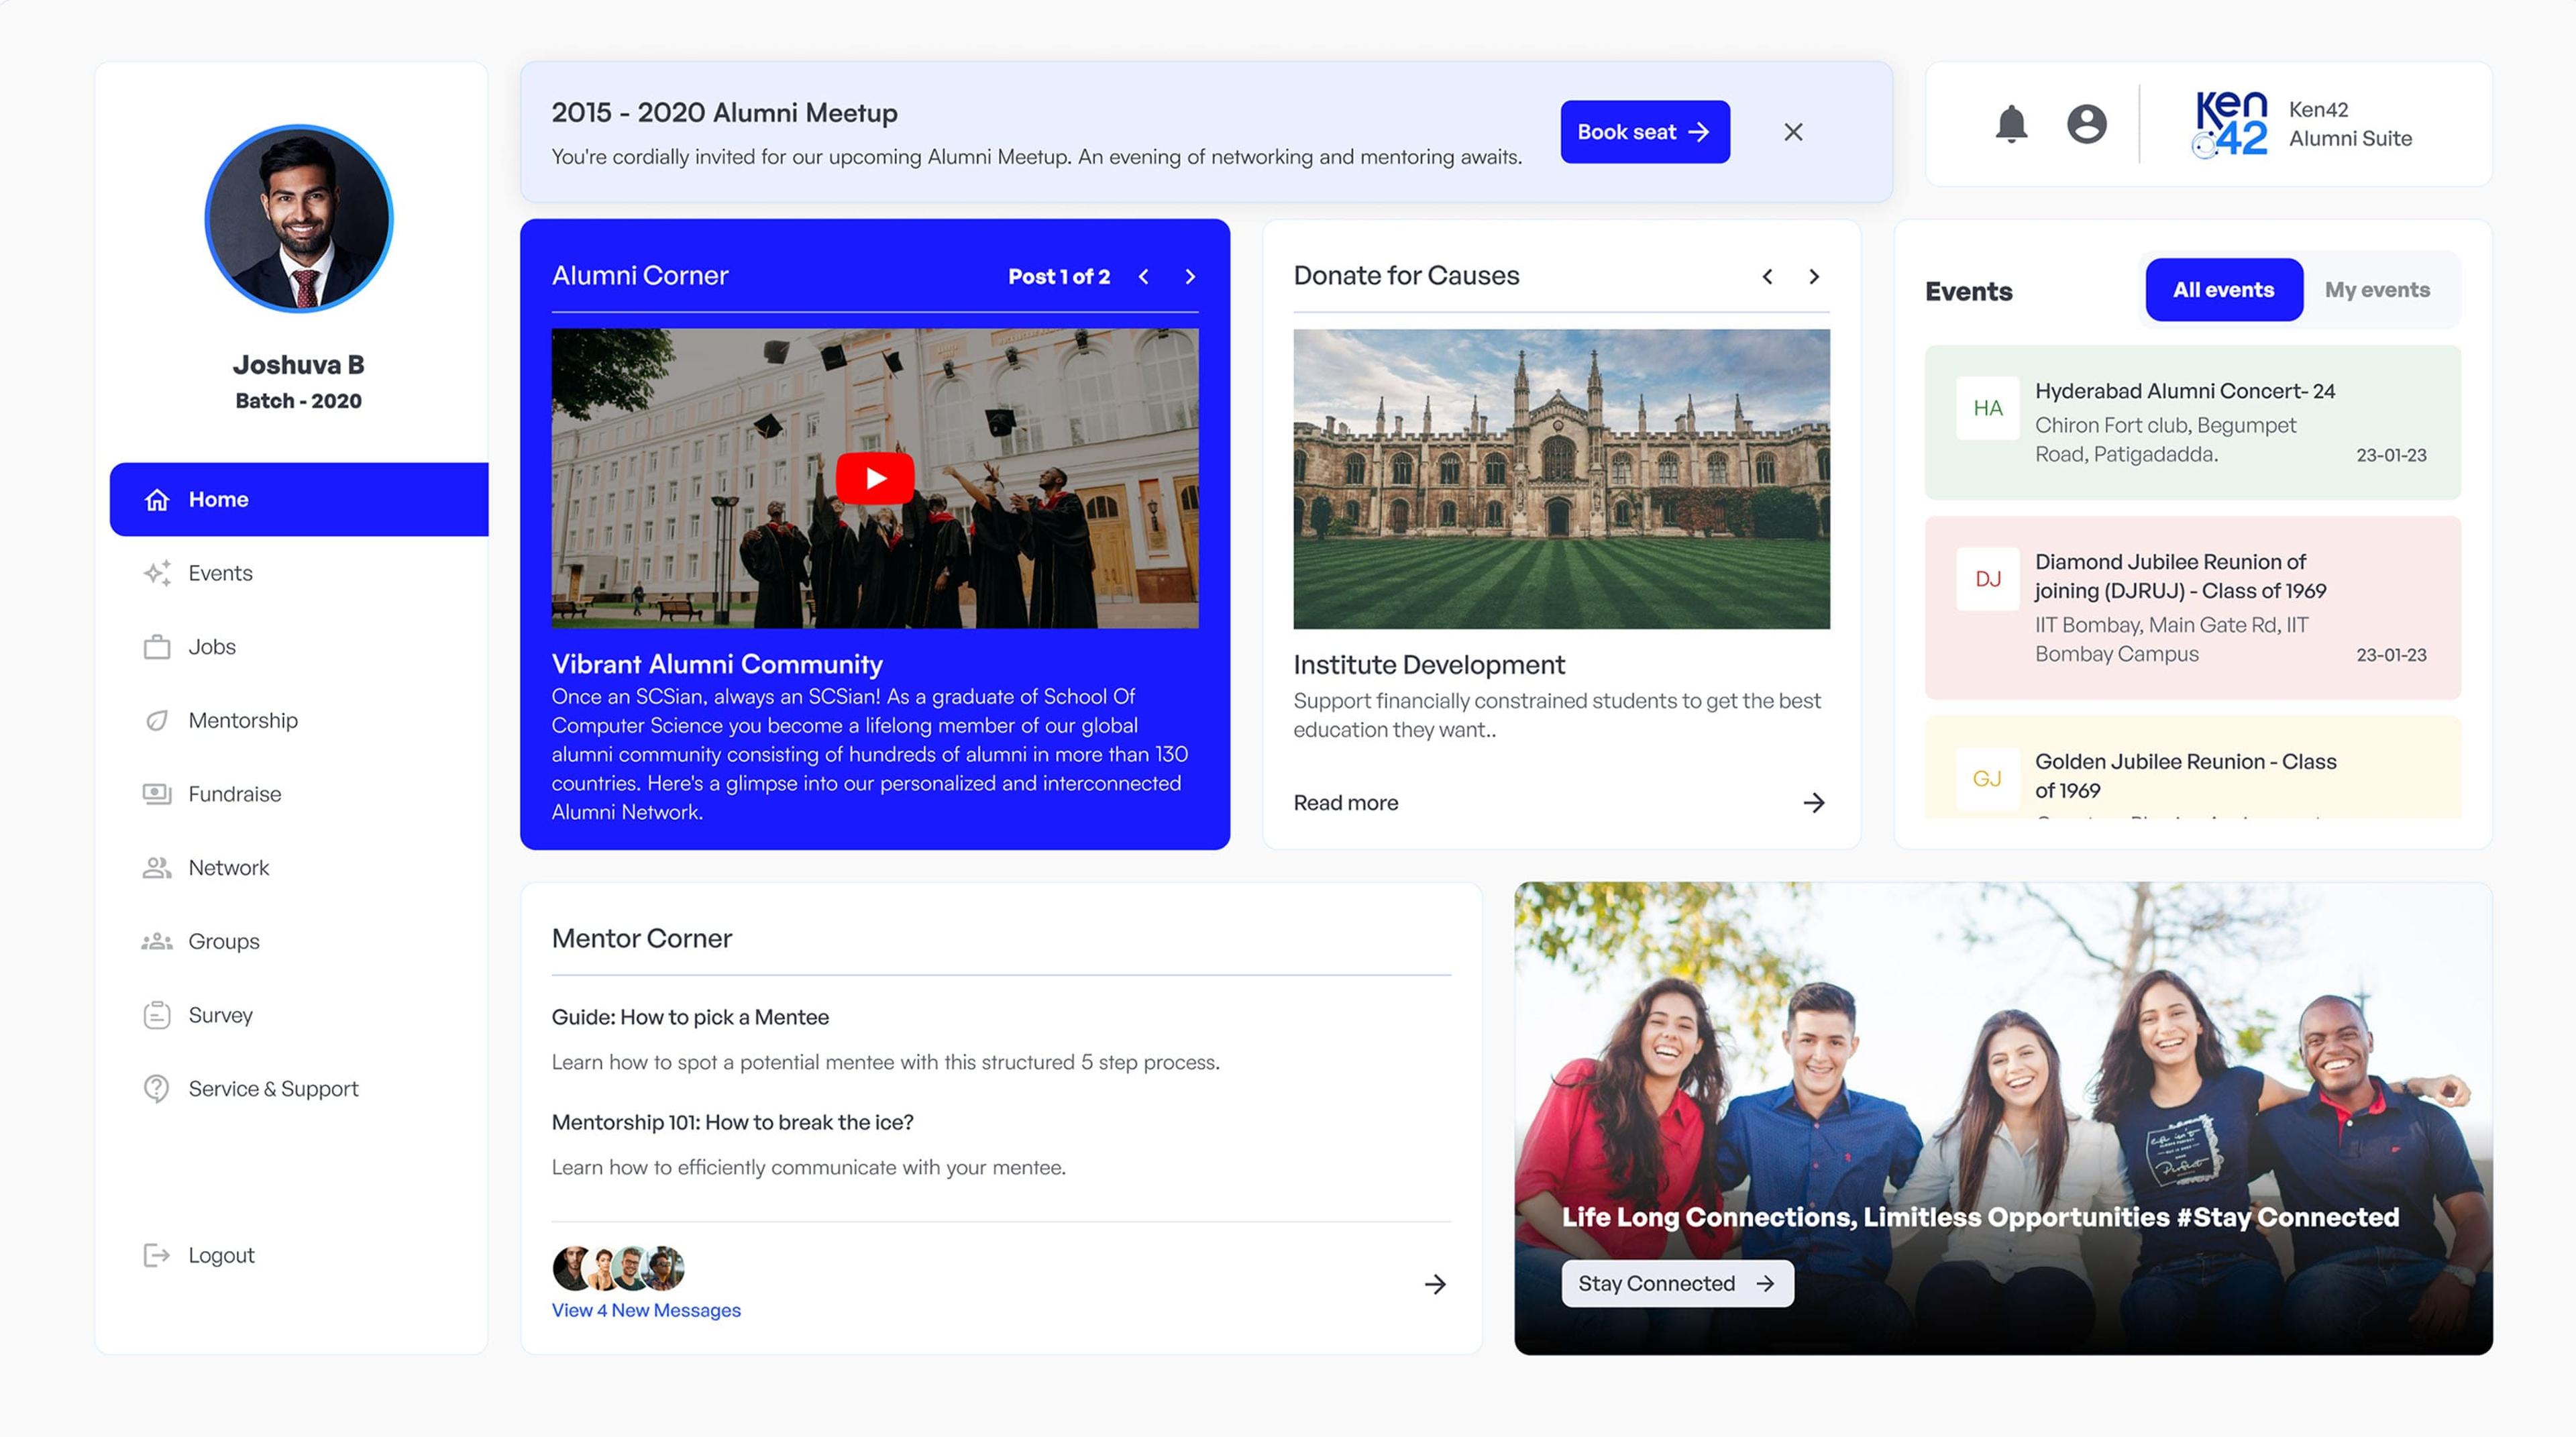2576x1437 pixels.
Task: Open the notifications bell icon
Action: tap(2011, 124)
